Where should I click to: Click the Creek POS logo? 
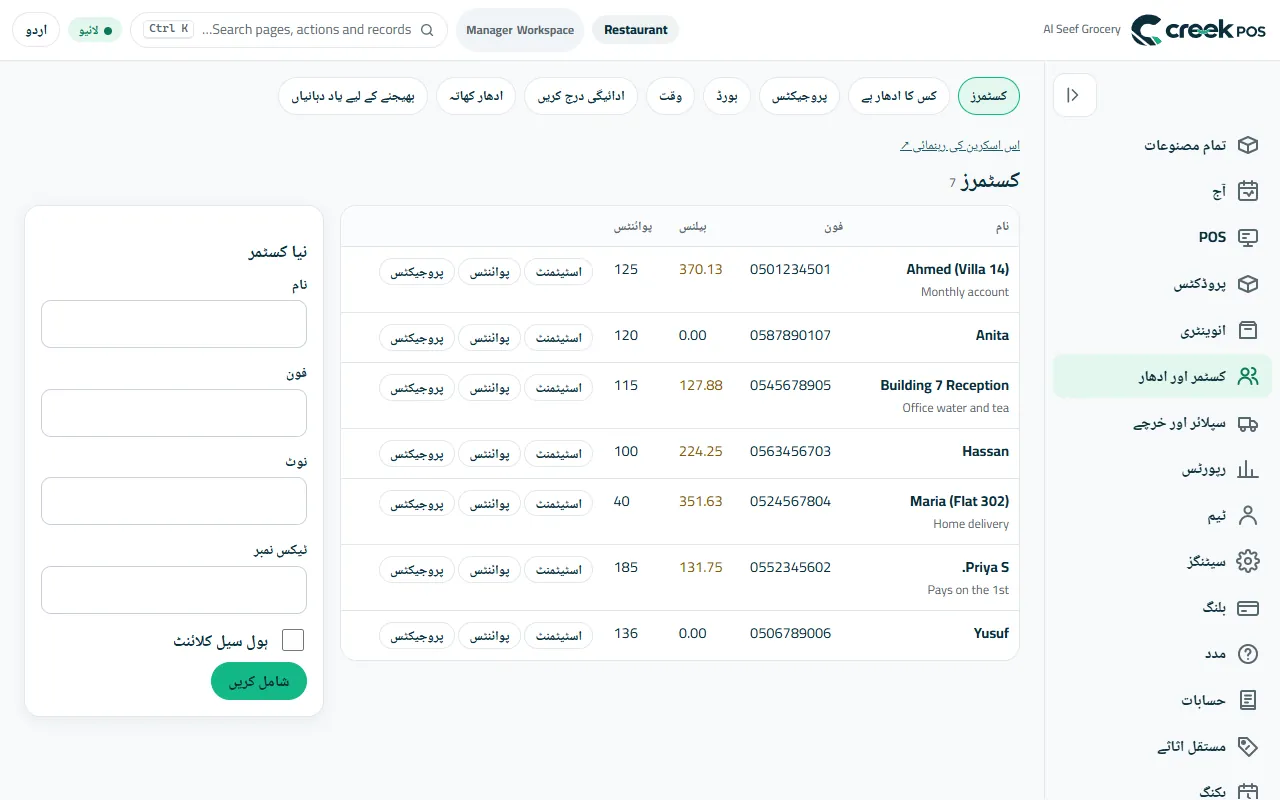tap(1198, 30)
